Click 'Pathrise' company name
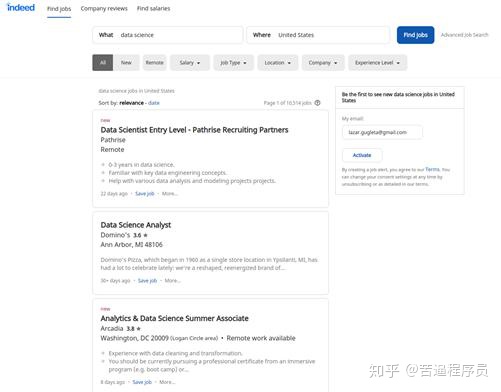Viewport: 501px width, 392px height. [x=113, y=140]
